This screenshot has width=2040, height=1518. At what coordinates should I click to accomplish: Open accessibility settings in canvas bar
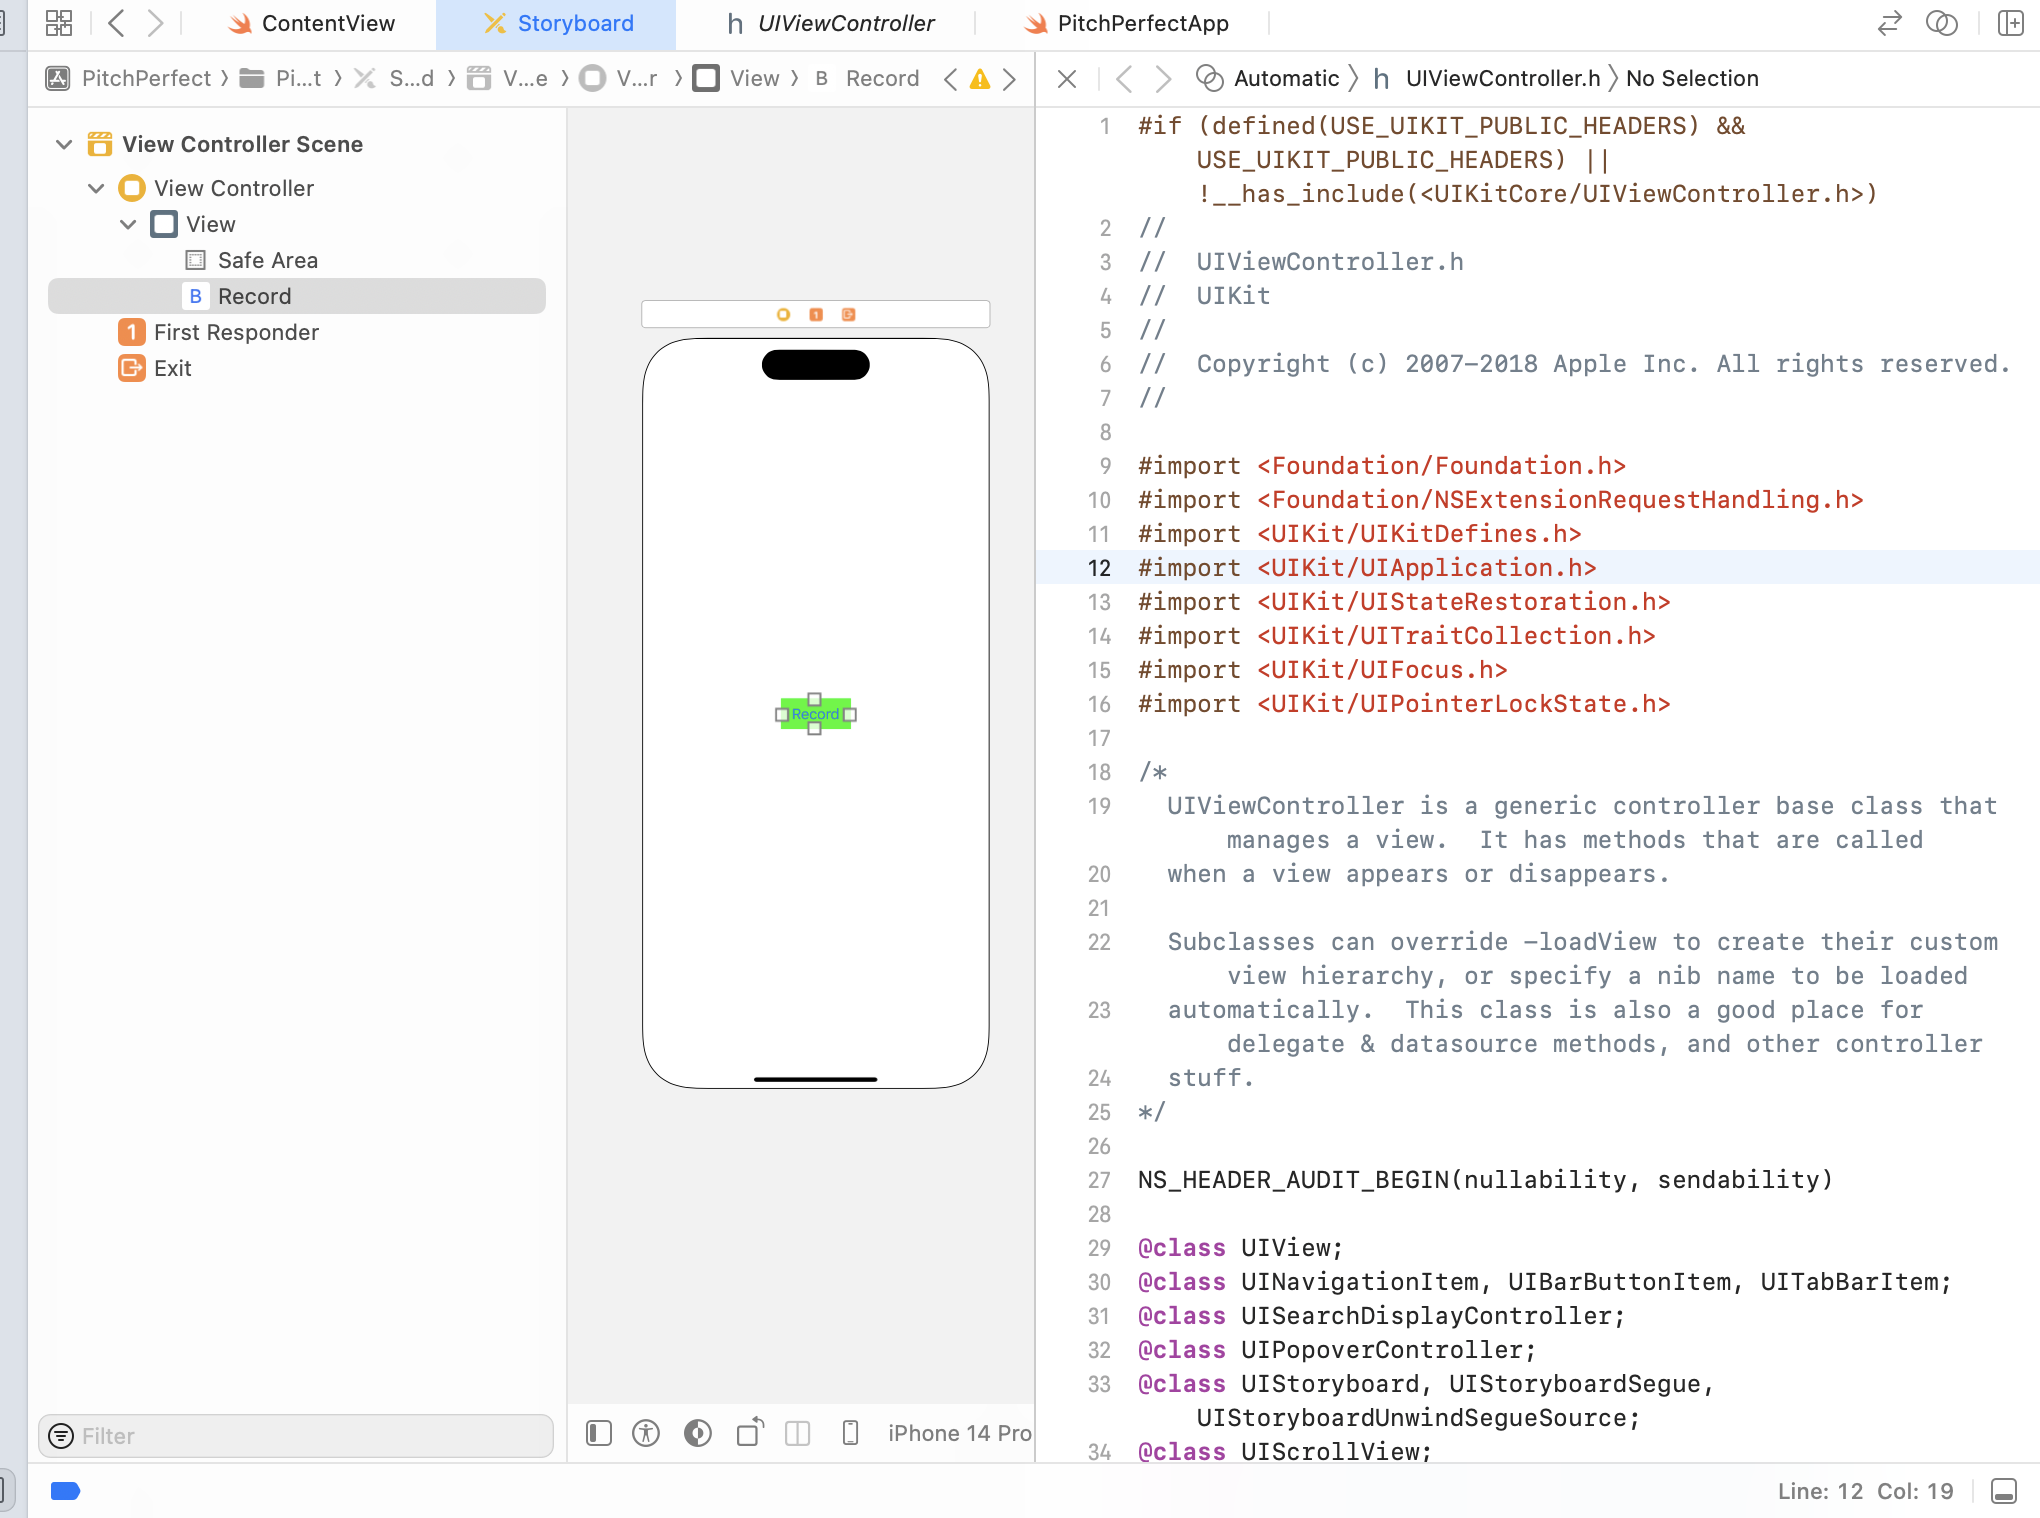[x=646, y=1433]
